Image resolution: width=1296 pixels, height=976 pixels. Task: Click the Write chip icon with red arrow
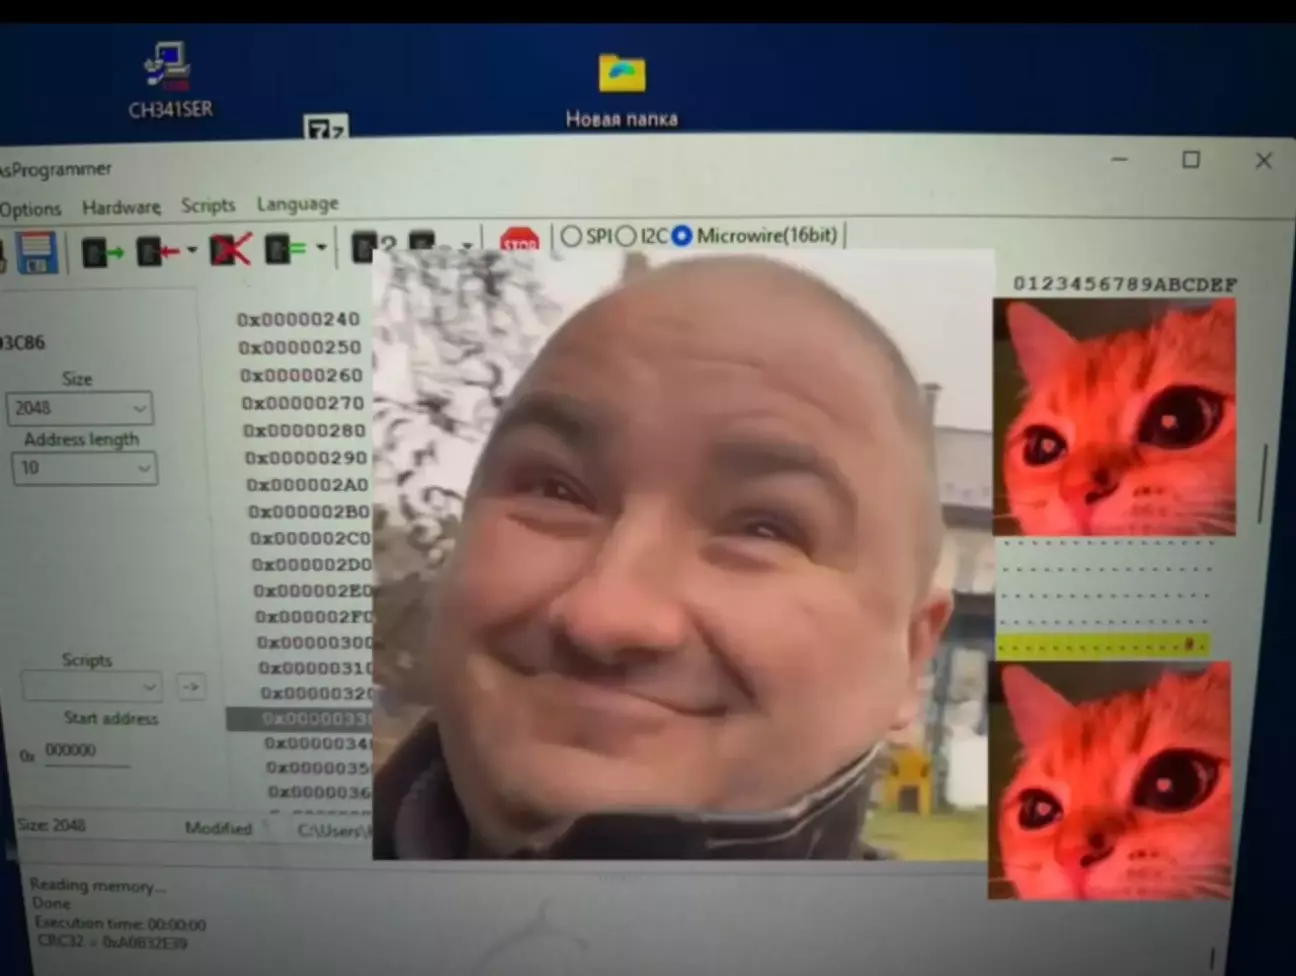coord(157,250)
